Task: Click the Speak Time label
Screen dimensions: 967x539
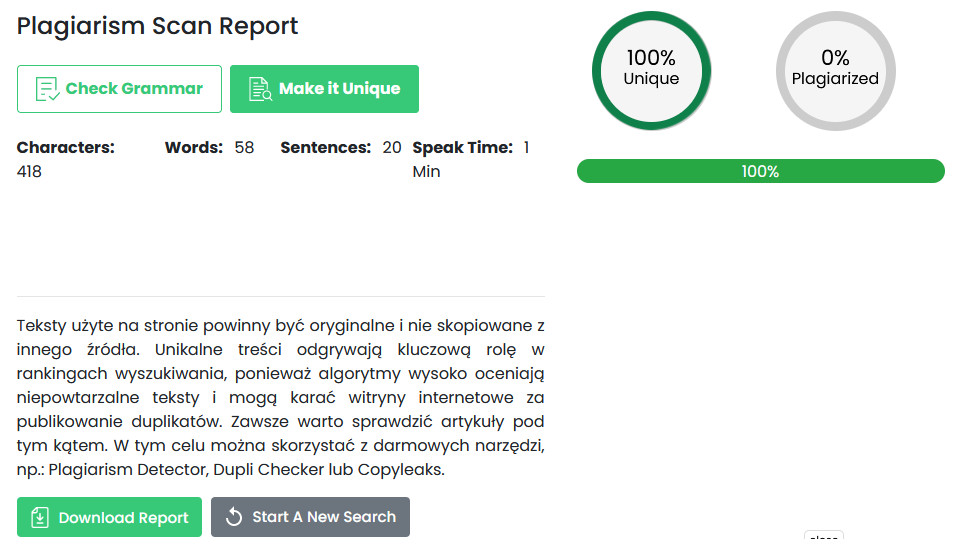Action: (x=463, y=147)
